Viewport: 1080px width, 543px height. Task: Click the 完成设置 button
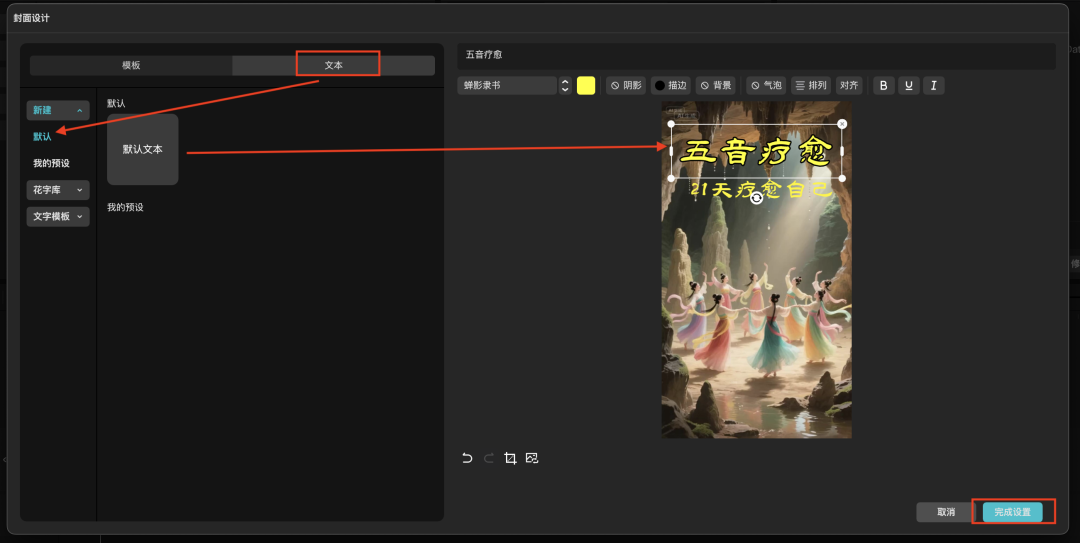click(1012, 512)
